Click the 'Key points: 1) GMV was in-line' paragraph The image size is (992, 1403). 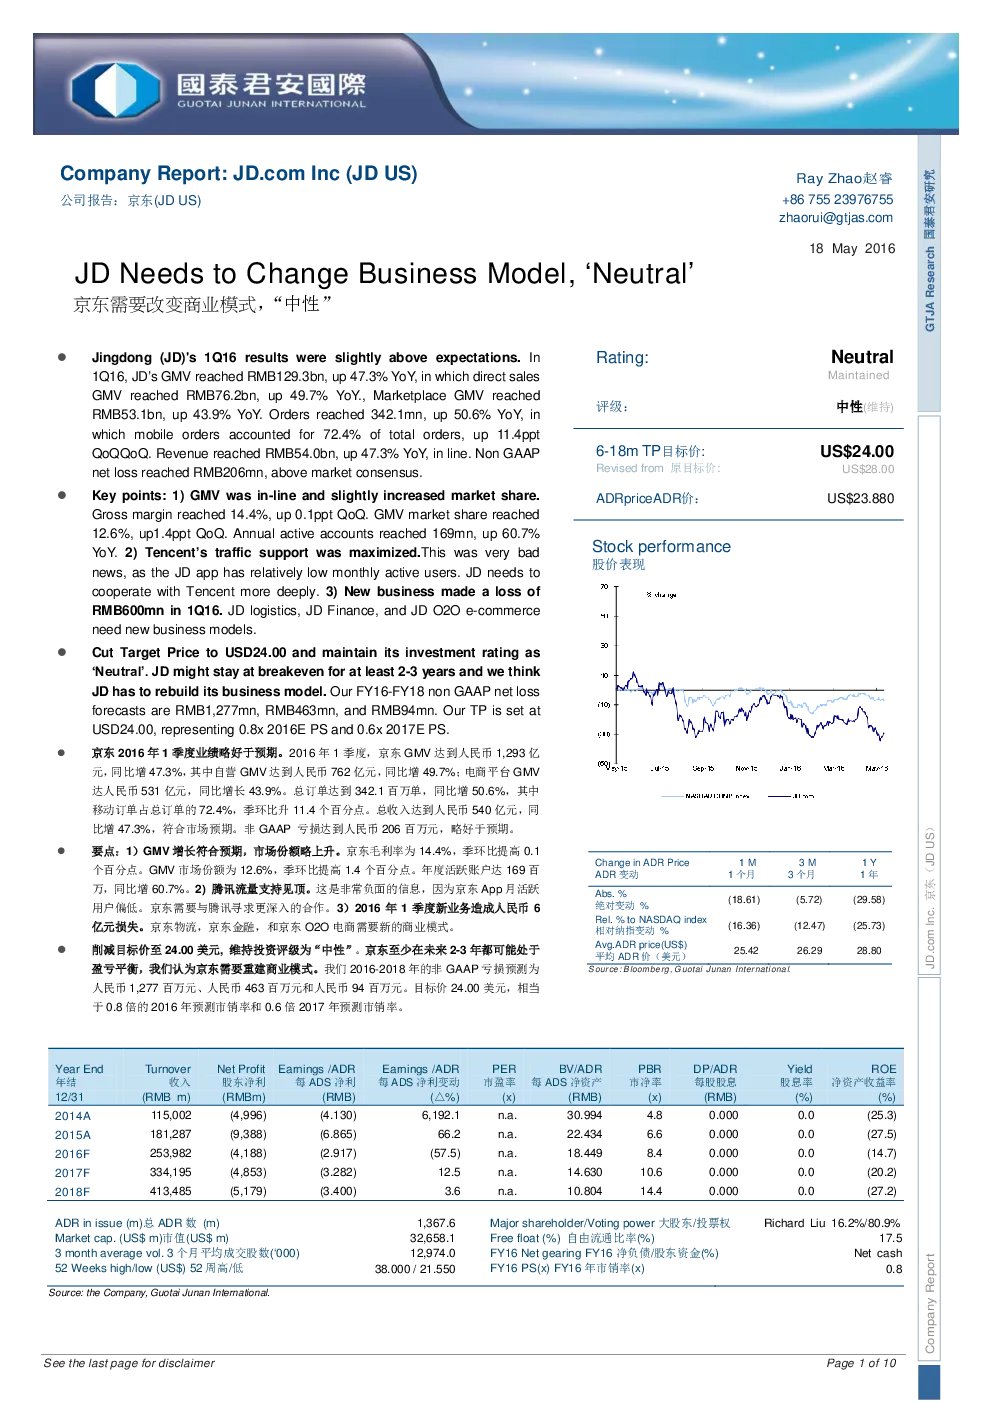pyautogui.click(x=316, y=562)
